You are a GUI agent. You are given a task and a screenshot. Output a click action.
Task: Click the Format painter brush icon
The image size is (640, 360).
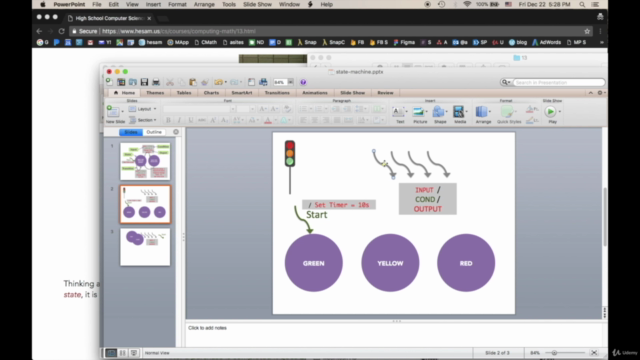coord(204,82)
